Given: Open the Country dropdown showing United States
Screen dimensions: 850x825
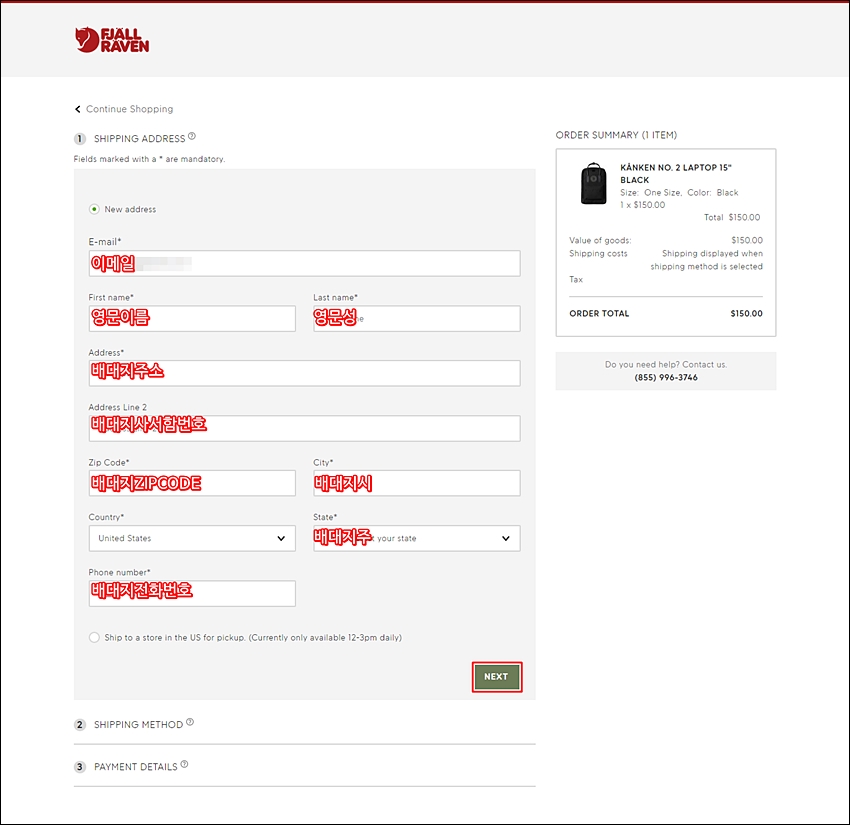Looking at the screenshot, I should (192, 538).
